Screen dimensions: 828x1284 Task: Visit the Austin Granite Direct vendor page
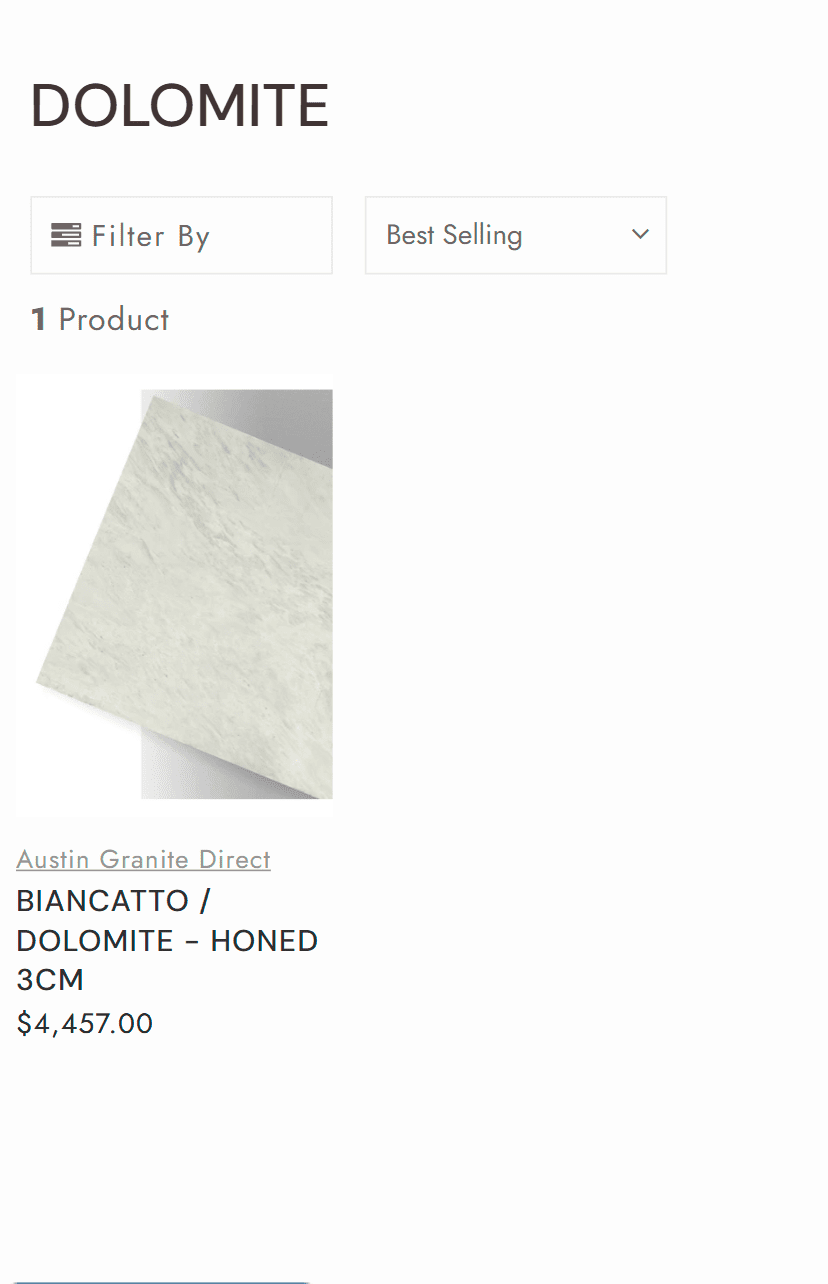[x=143, y=860]
